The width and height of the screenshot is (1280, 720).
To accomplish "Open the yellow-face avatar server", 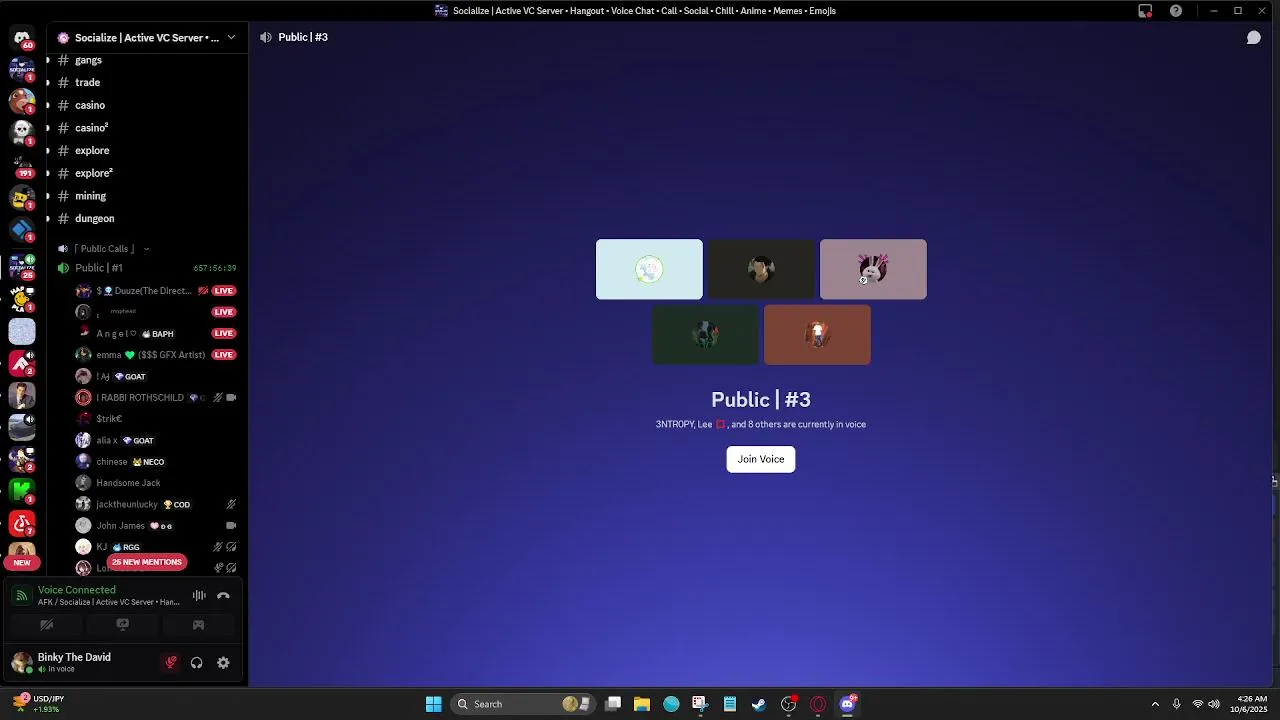I will tap(22, 197).
